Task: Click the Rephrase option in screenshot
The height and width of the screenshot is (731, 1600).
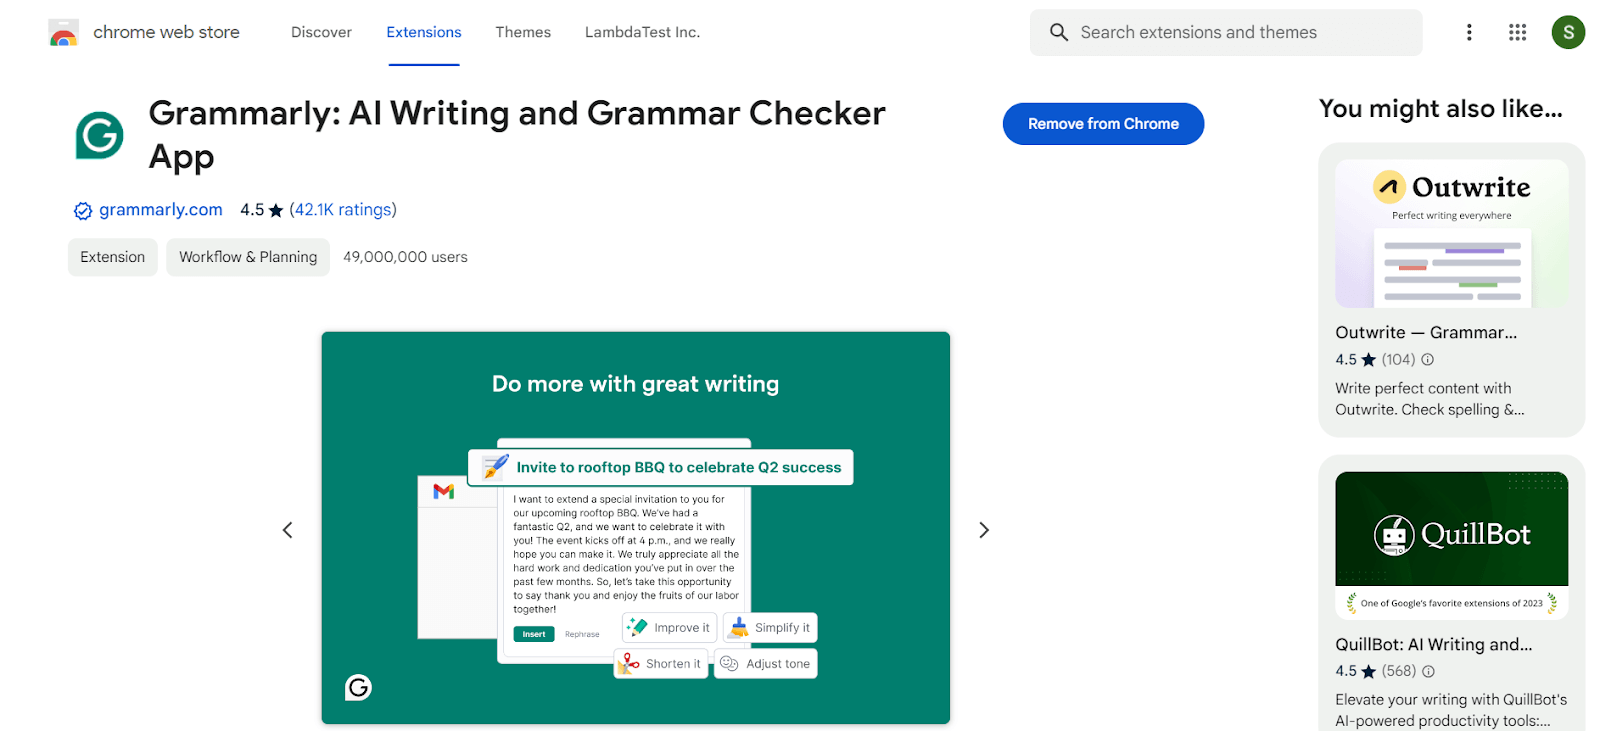Action: click(x=582, y=634)
